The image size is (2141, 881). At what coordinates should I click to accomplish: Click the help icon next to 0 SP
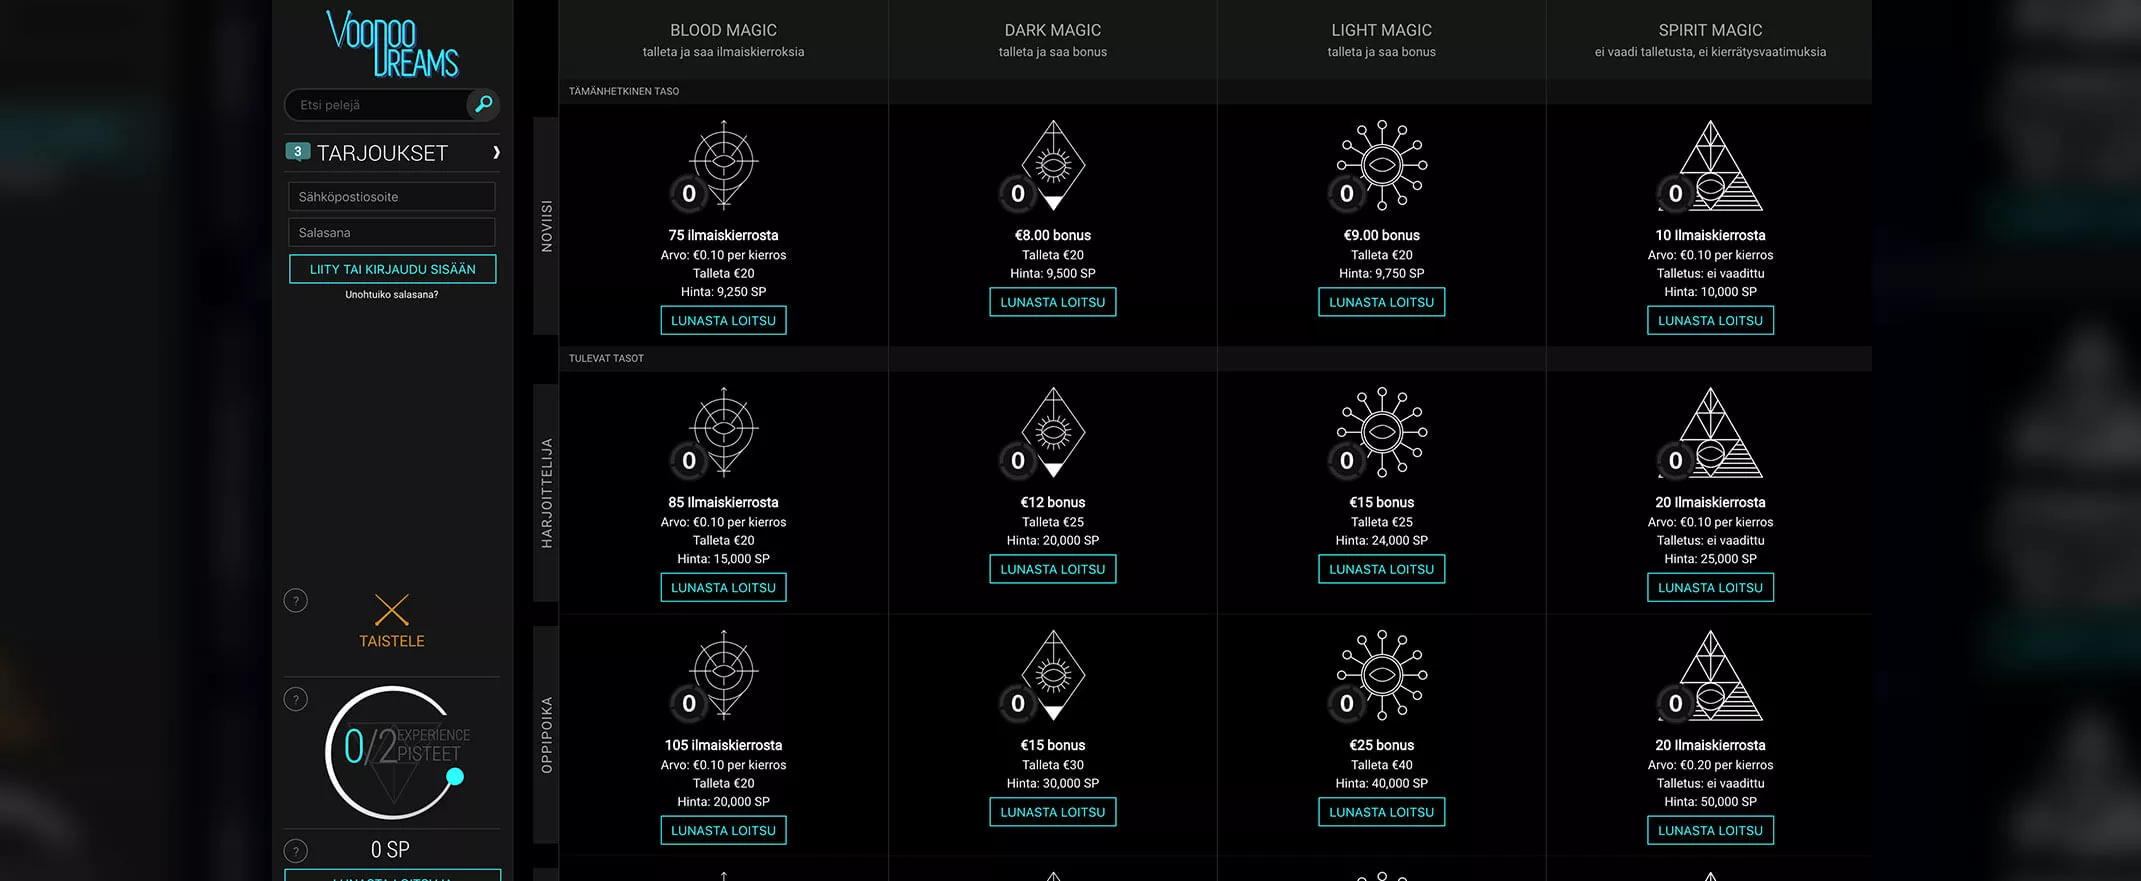[296, 851]
